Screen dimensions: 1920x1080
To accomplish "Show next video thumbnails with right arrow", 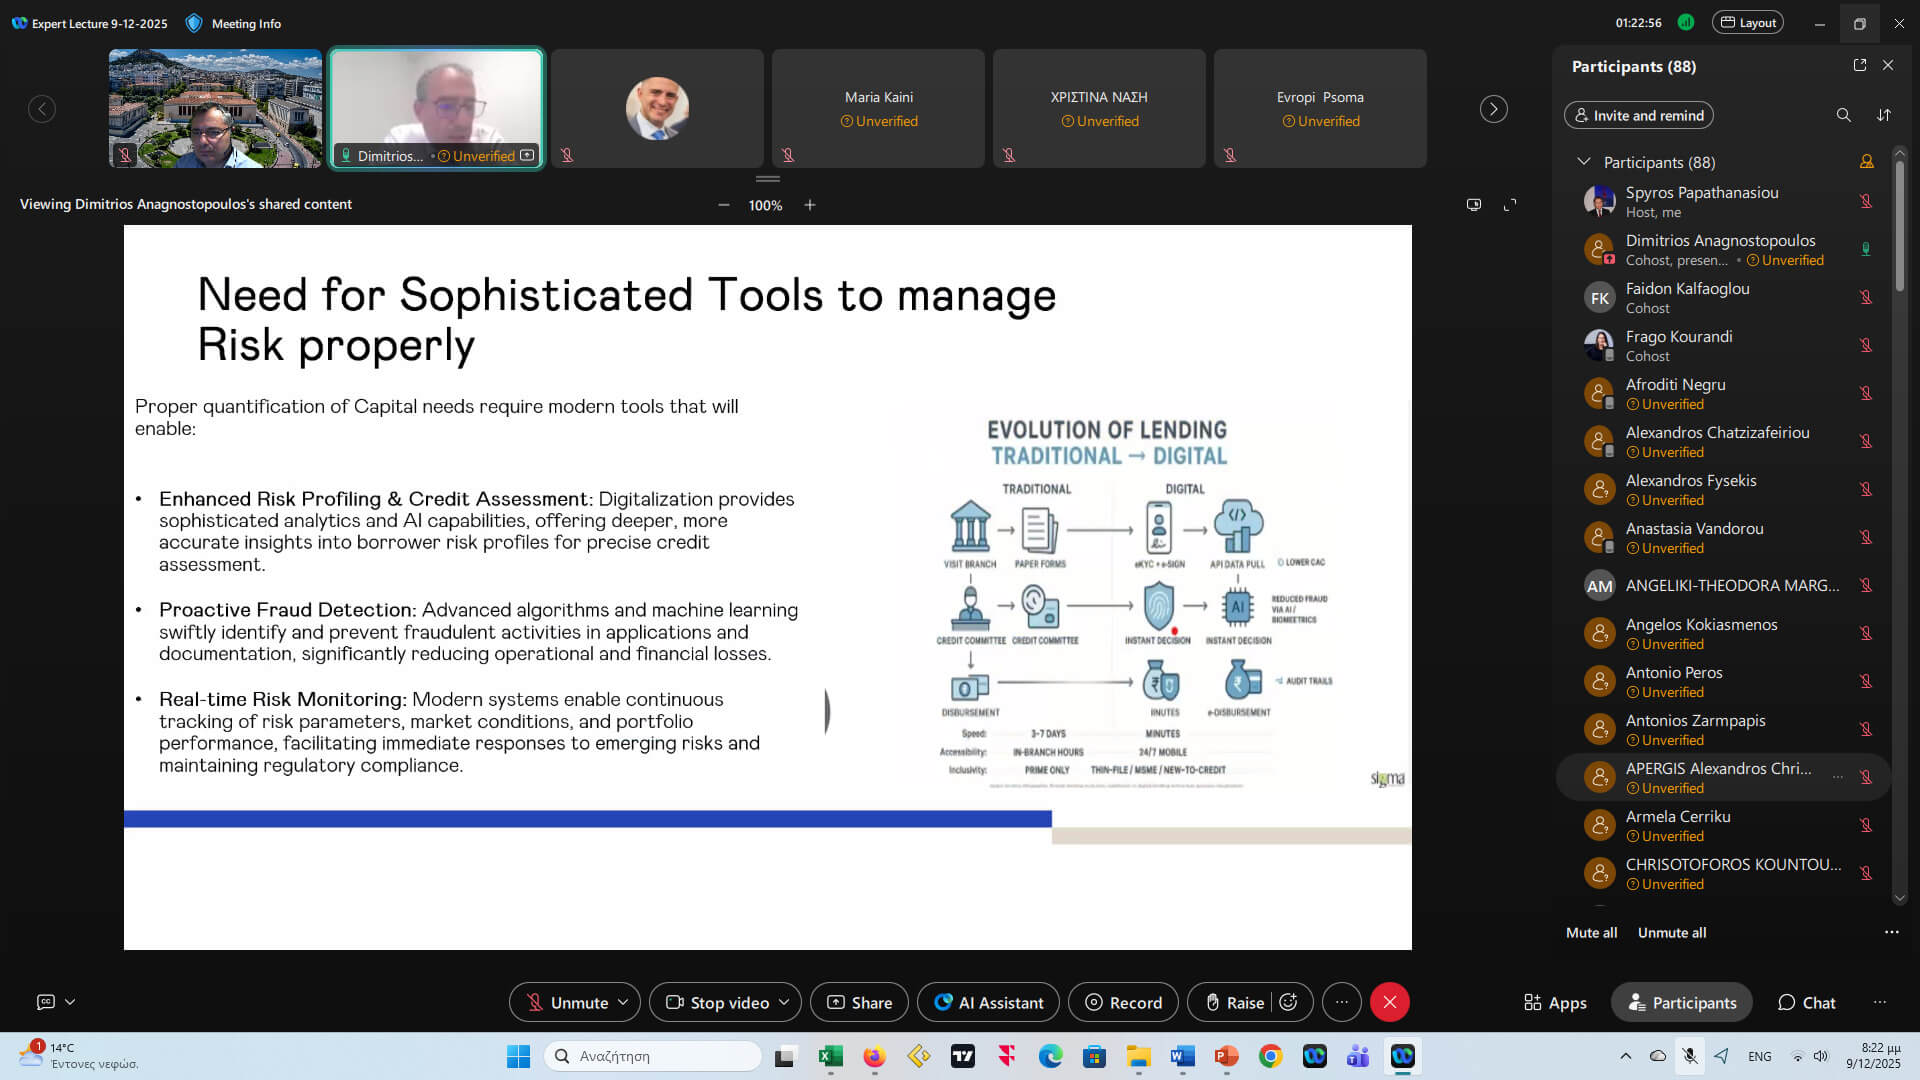I will [1493, 109].
